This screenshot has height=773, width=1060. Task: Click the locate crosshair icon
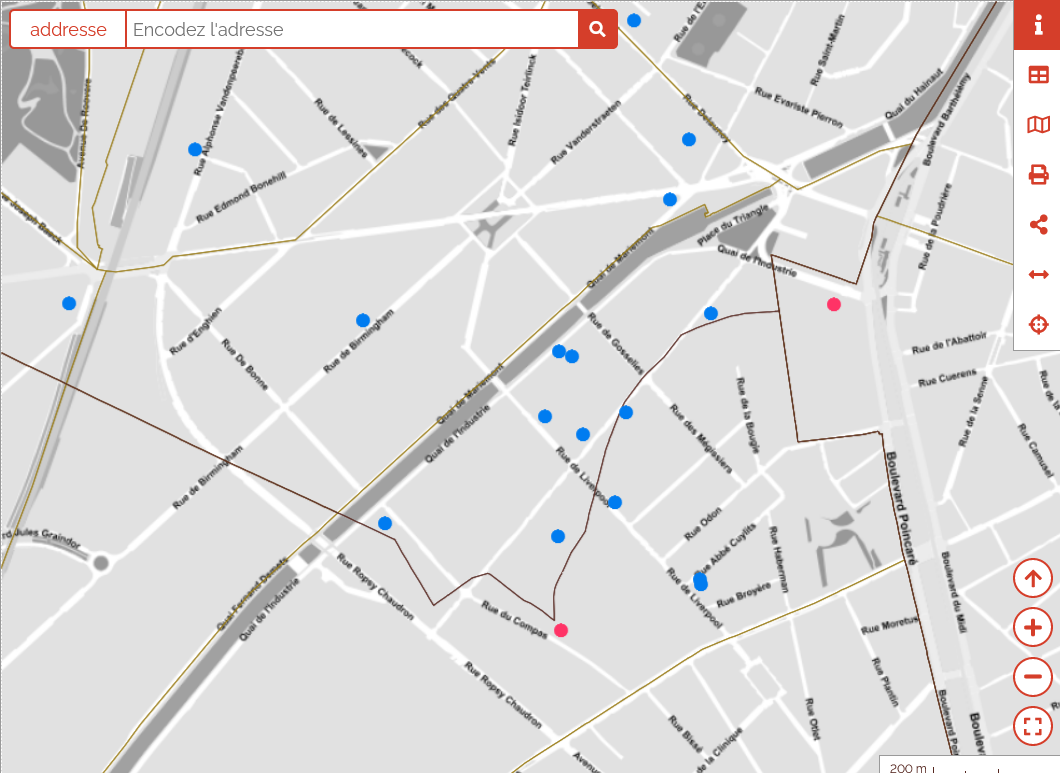[1038, 325]
